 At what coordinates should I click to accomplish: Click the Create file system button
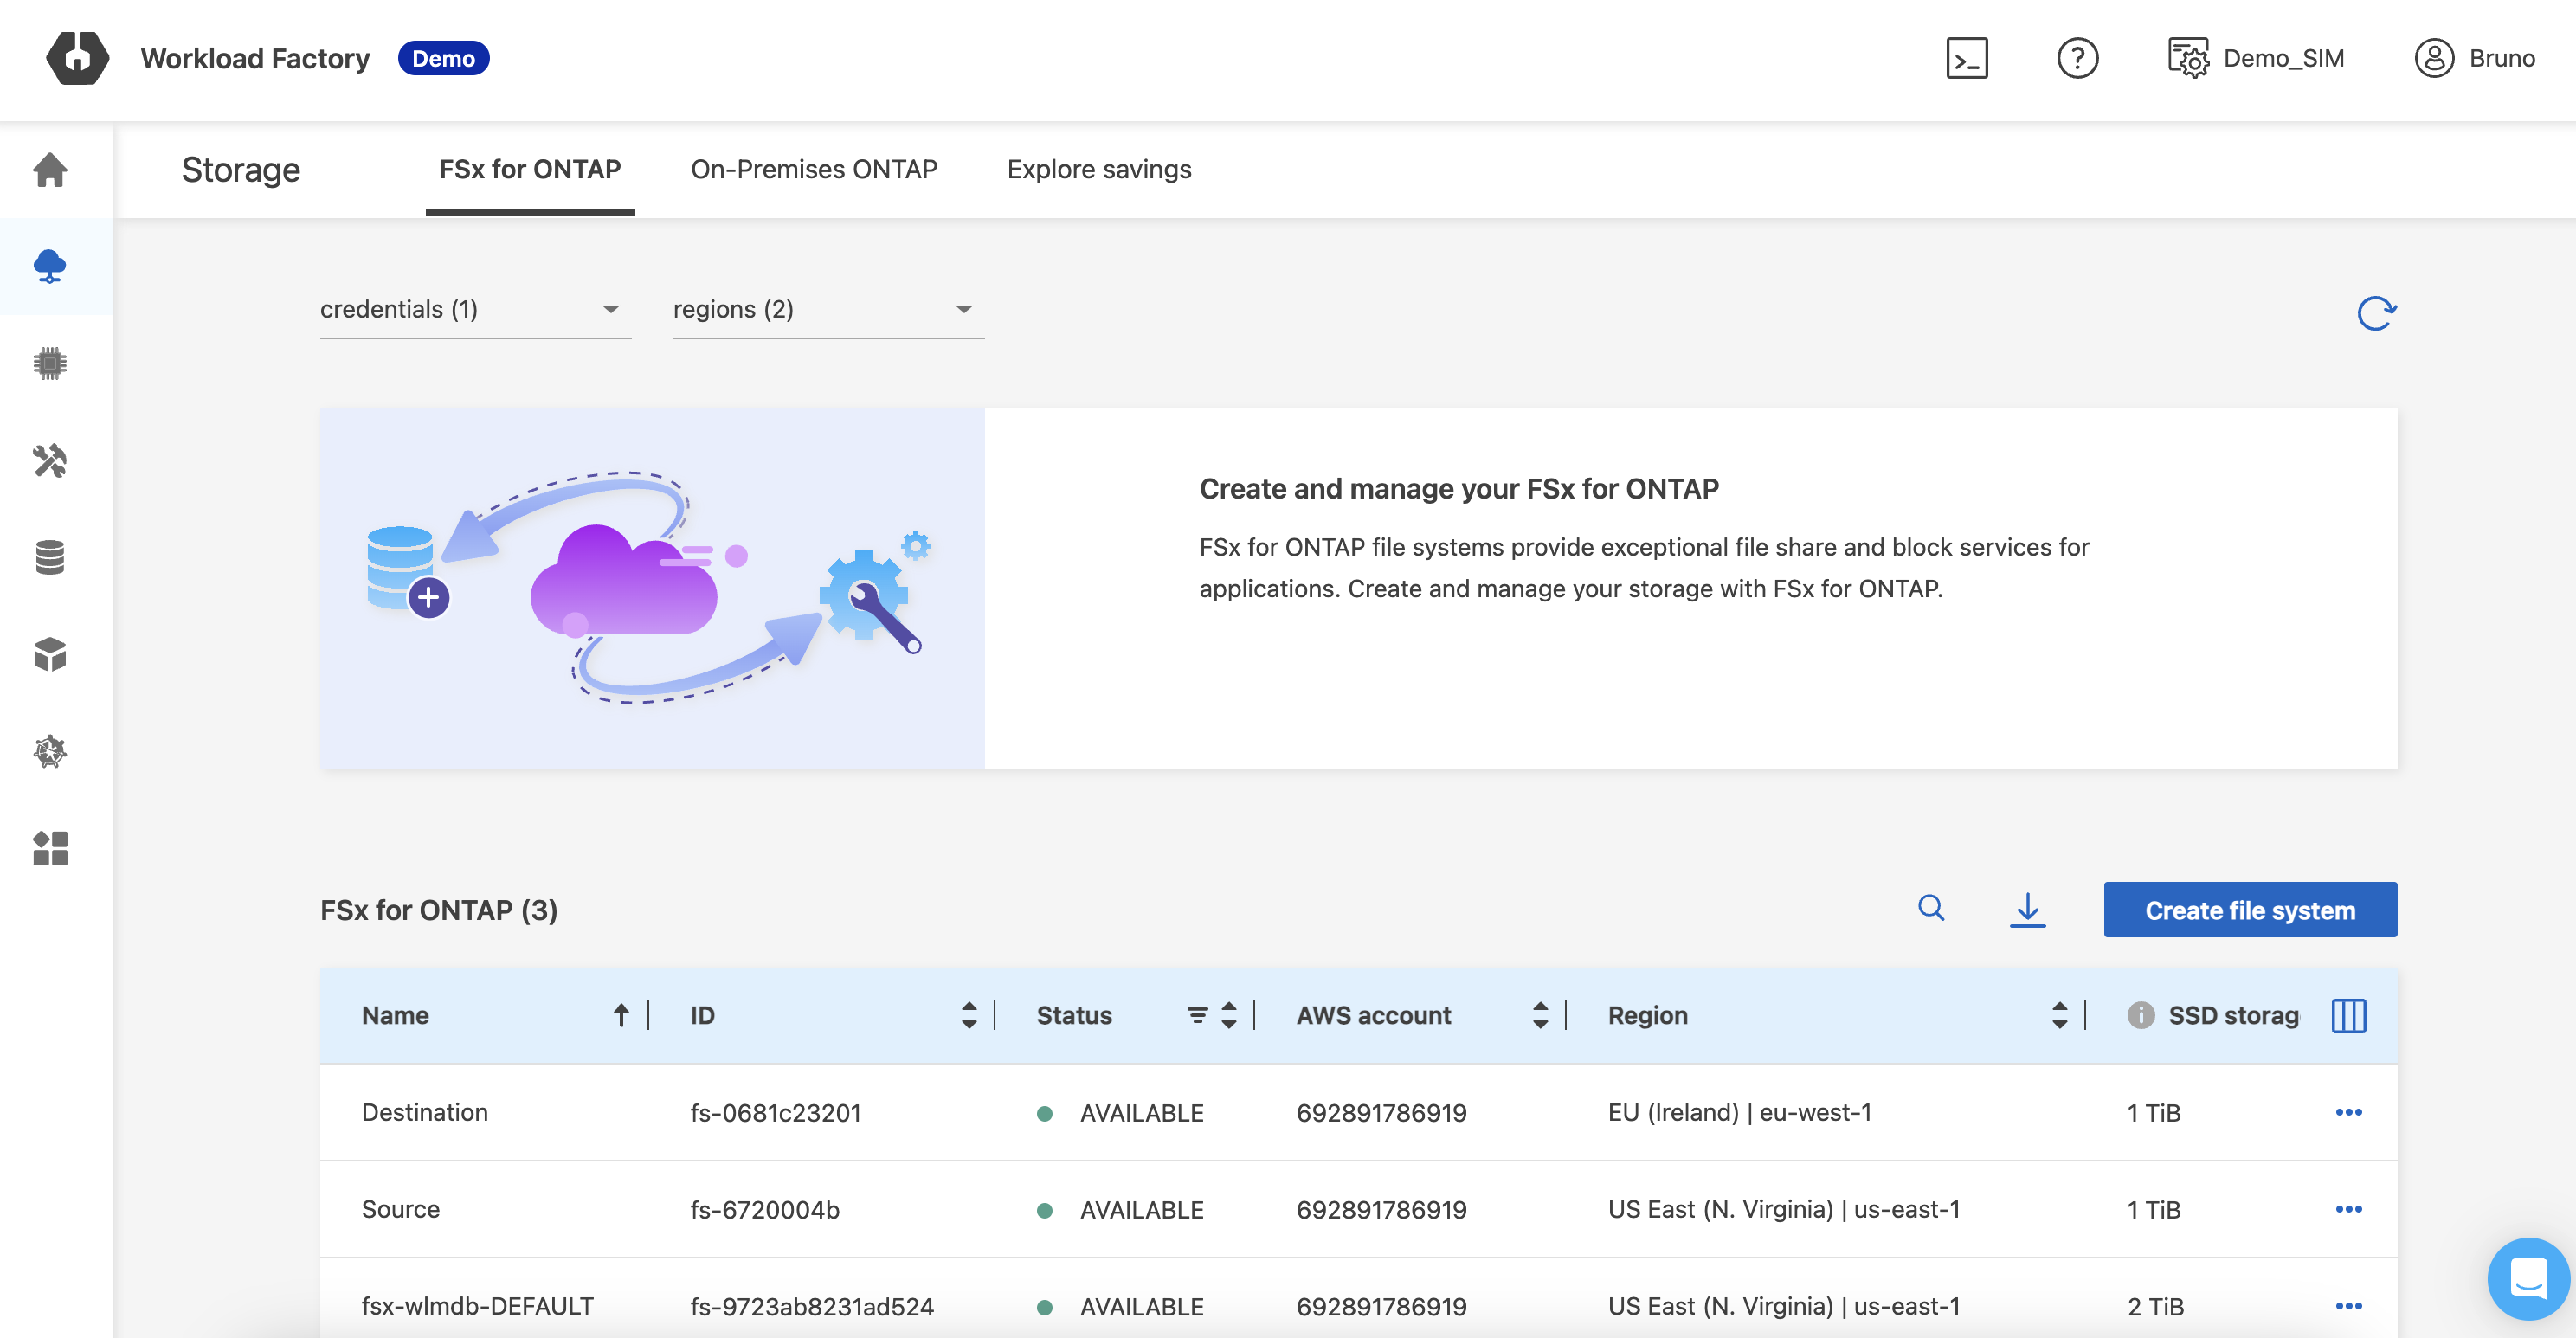(x=2250, y=909)
